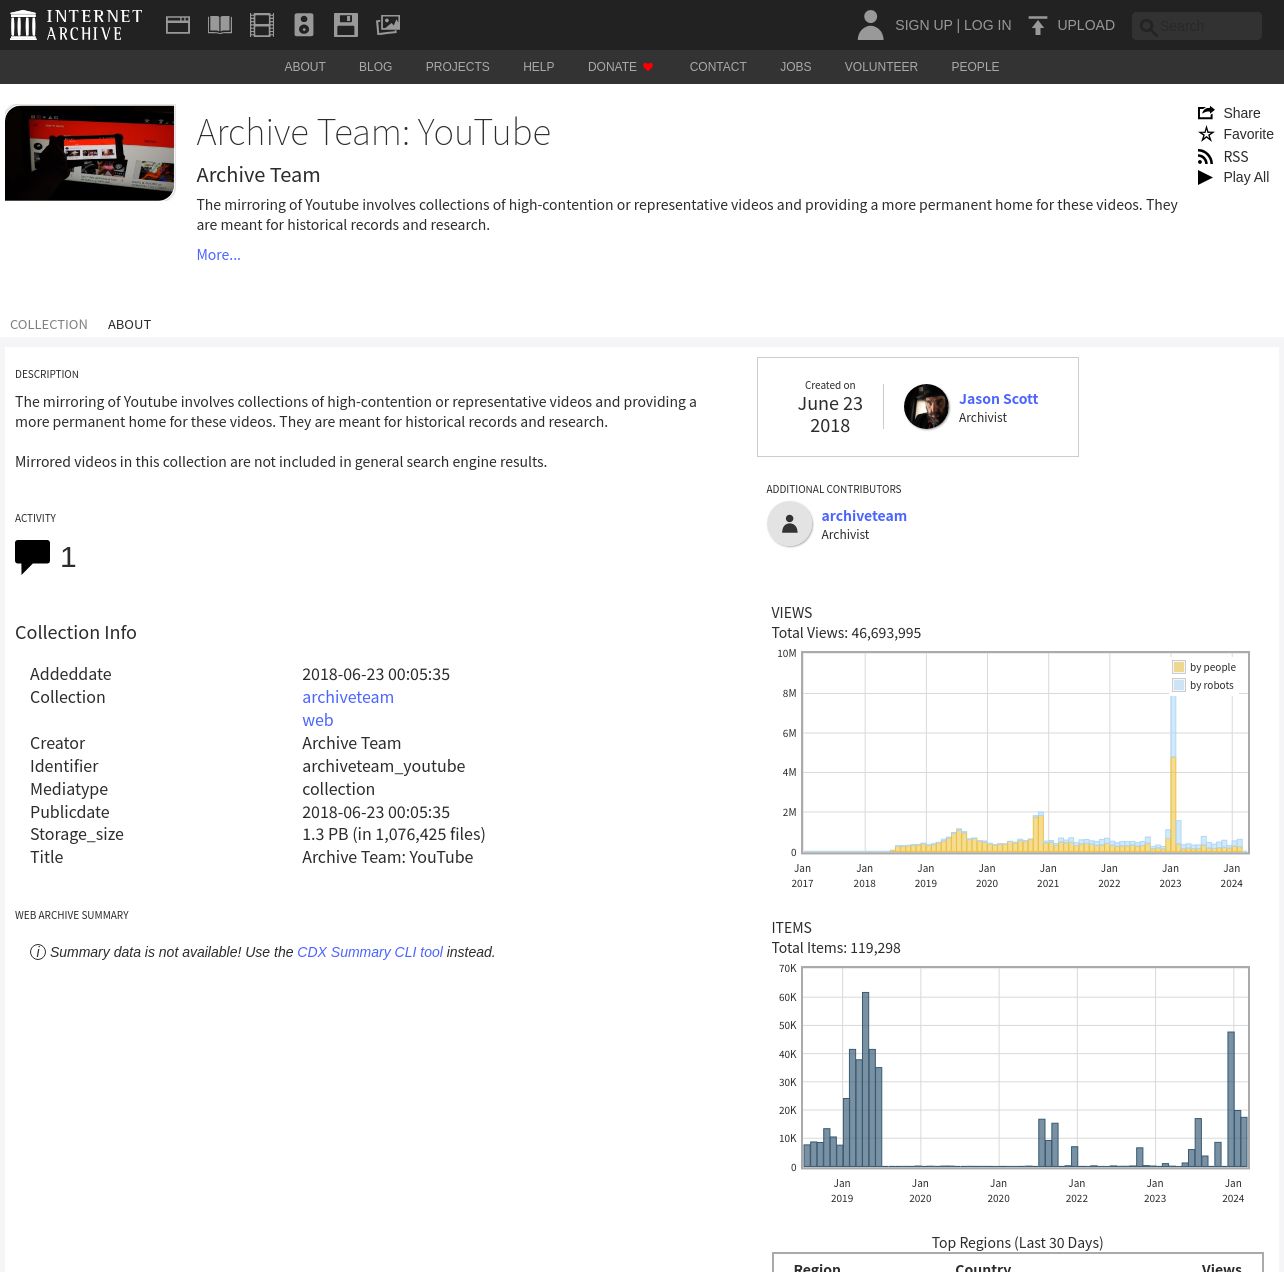This screenshot has width=1284, height=1272.
Task: Click the Favorite star icon
Action: (1206, 134)
